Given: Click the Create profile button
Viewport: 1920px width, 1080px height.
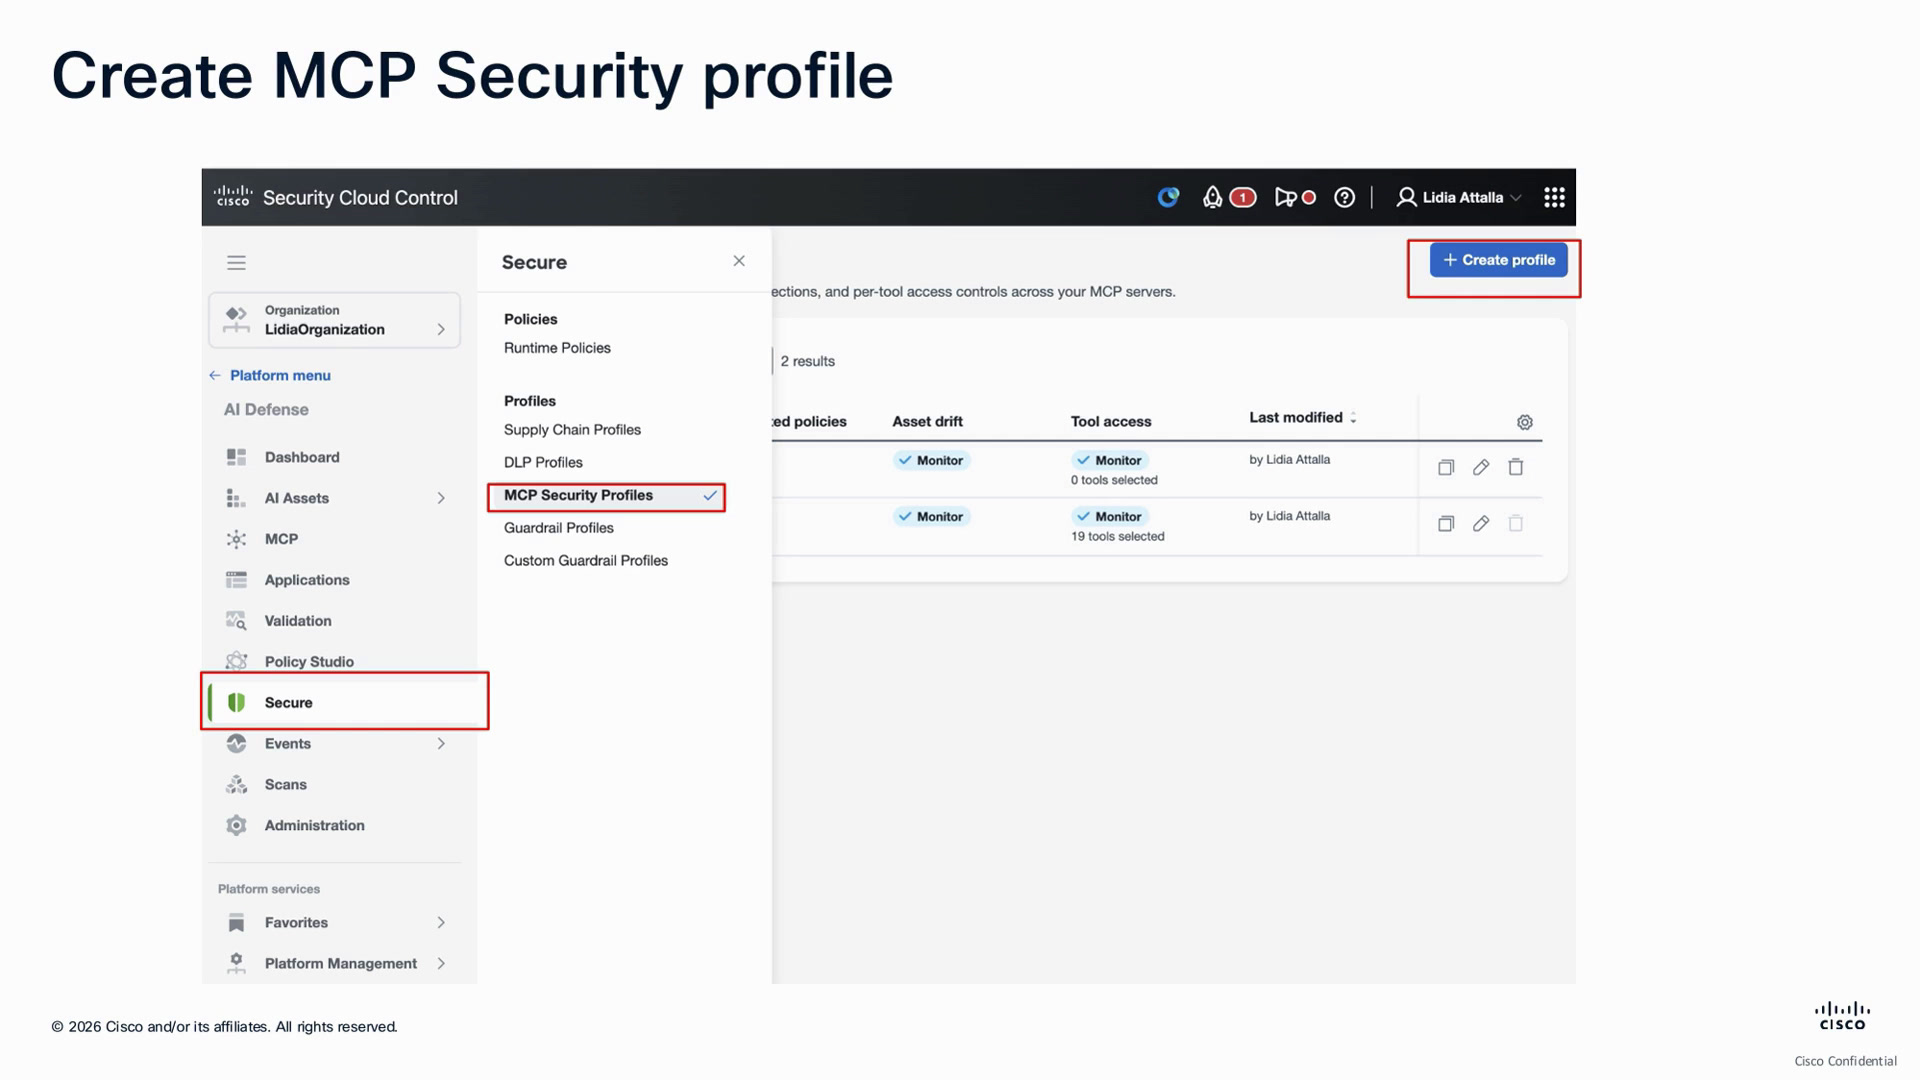Looking at the screenshot, I should (x=1498, y=260).
